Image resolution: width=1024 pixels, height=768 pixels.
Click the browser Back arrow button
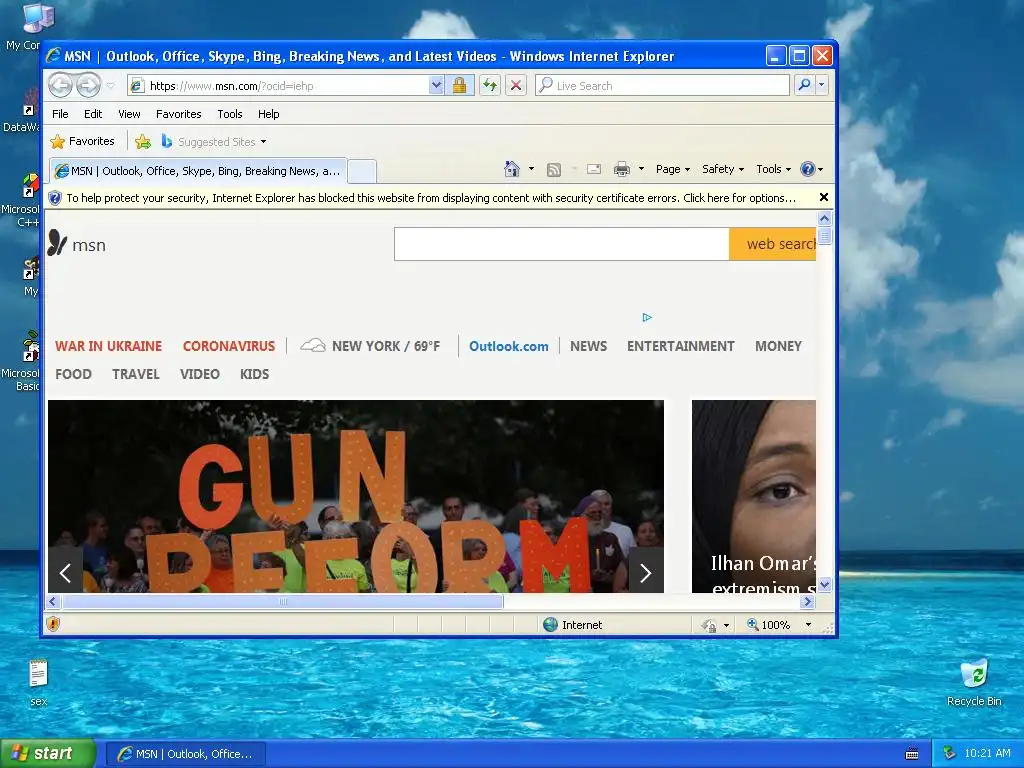point(61,86)
